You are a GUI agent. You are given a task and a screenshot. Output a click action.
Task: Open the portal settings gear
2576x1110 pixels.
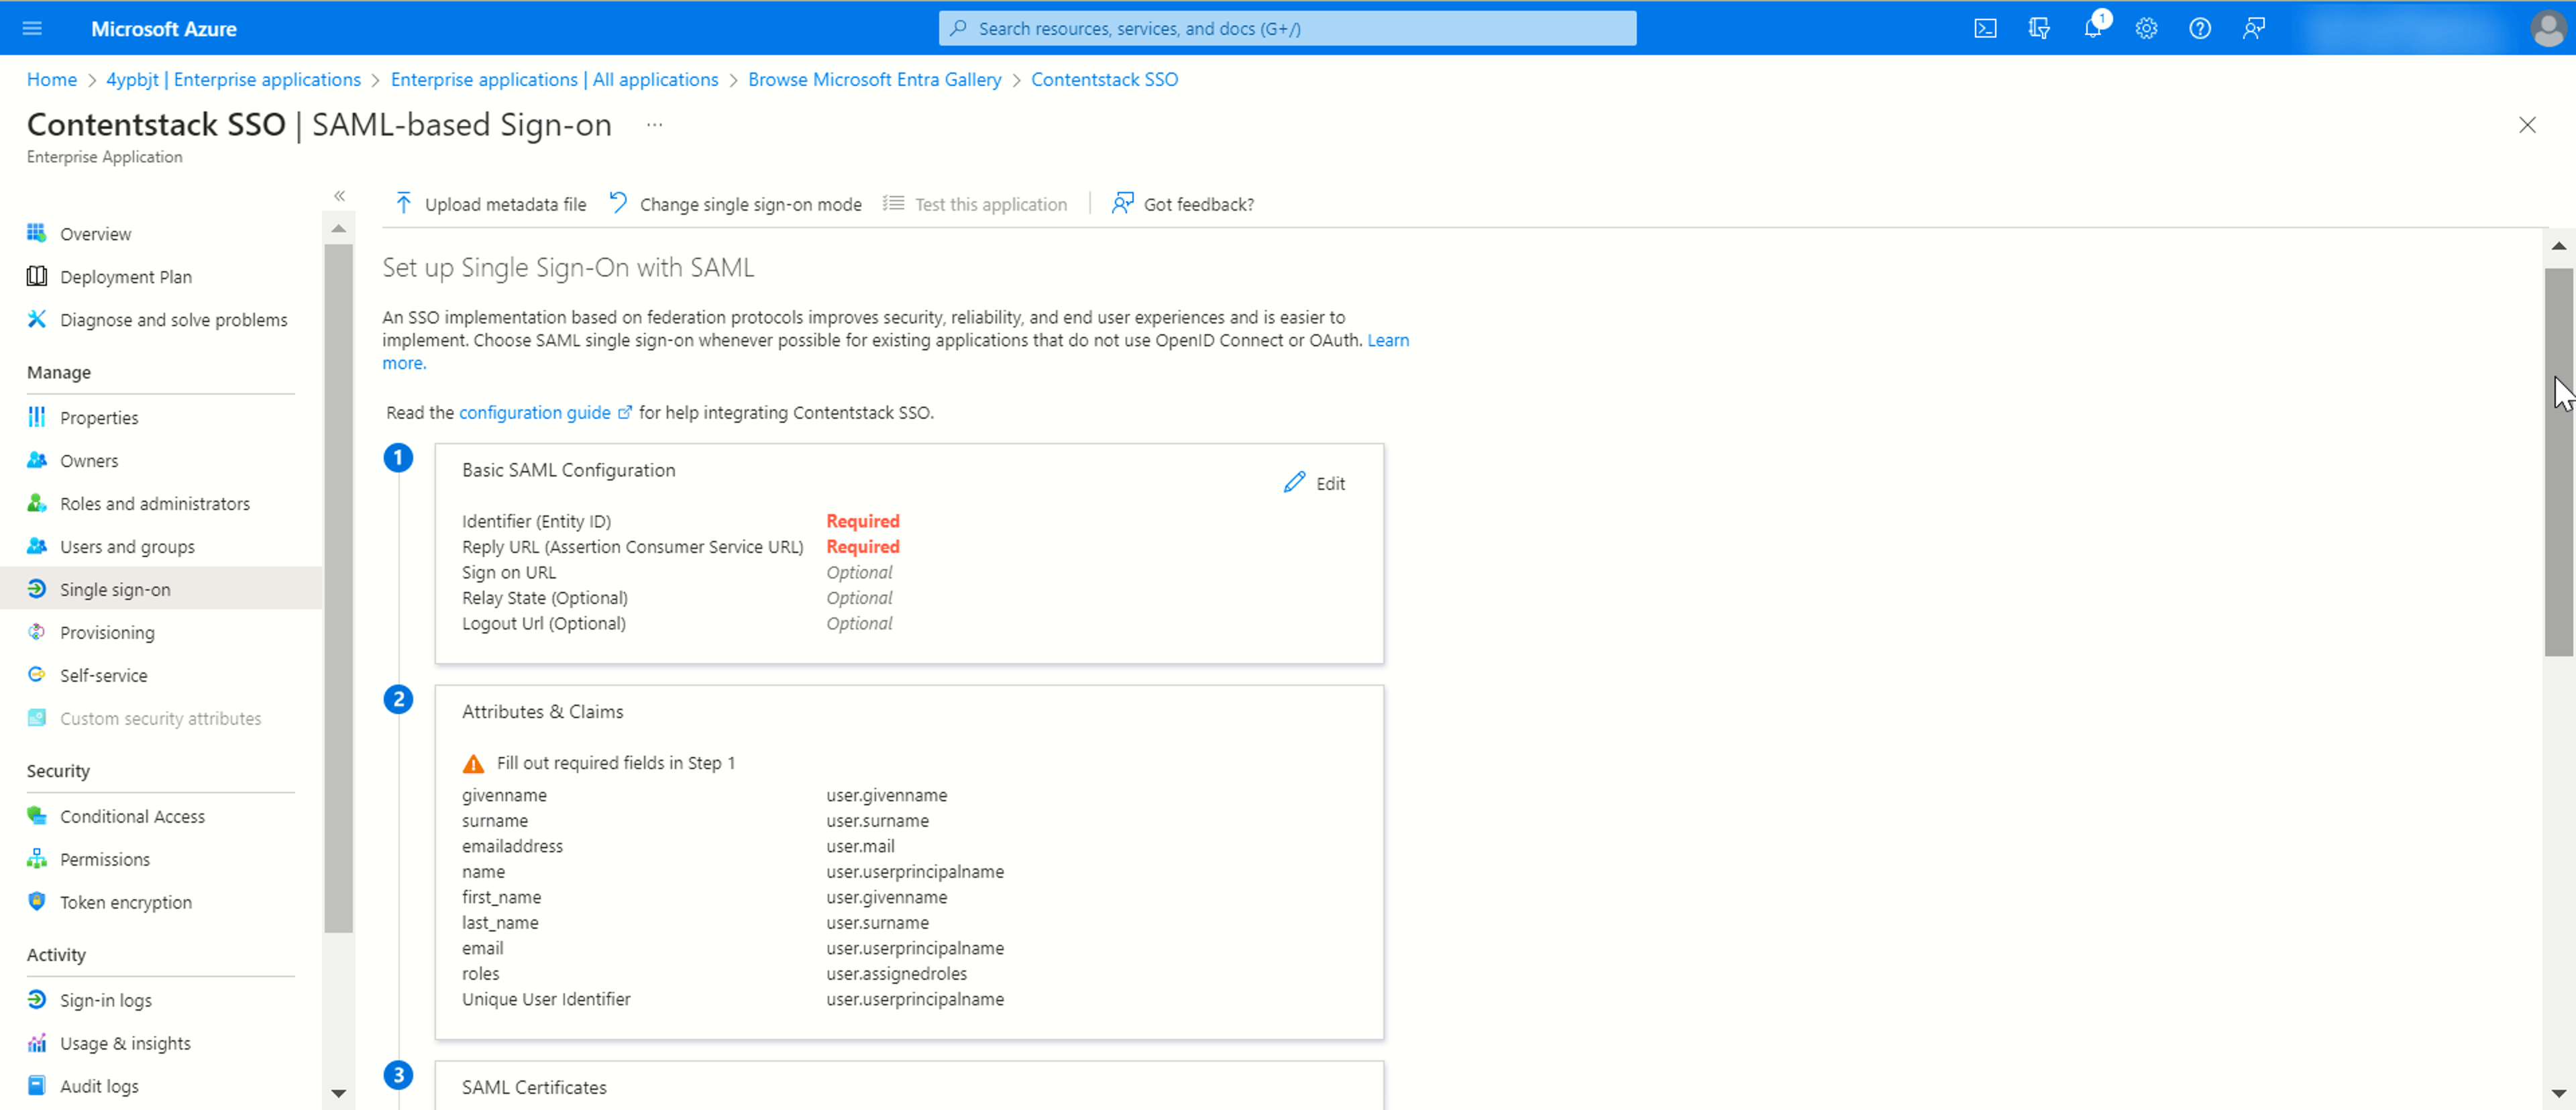pos(2146,28)
